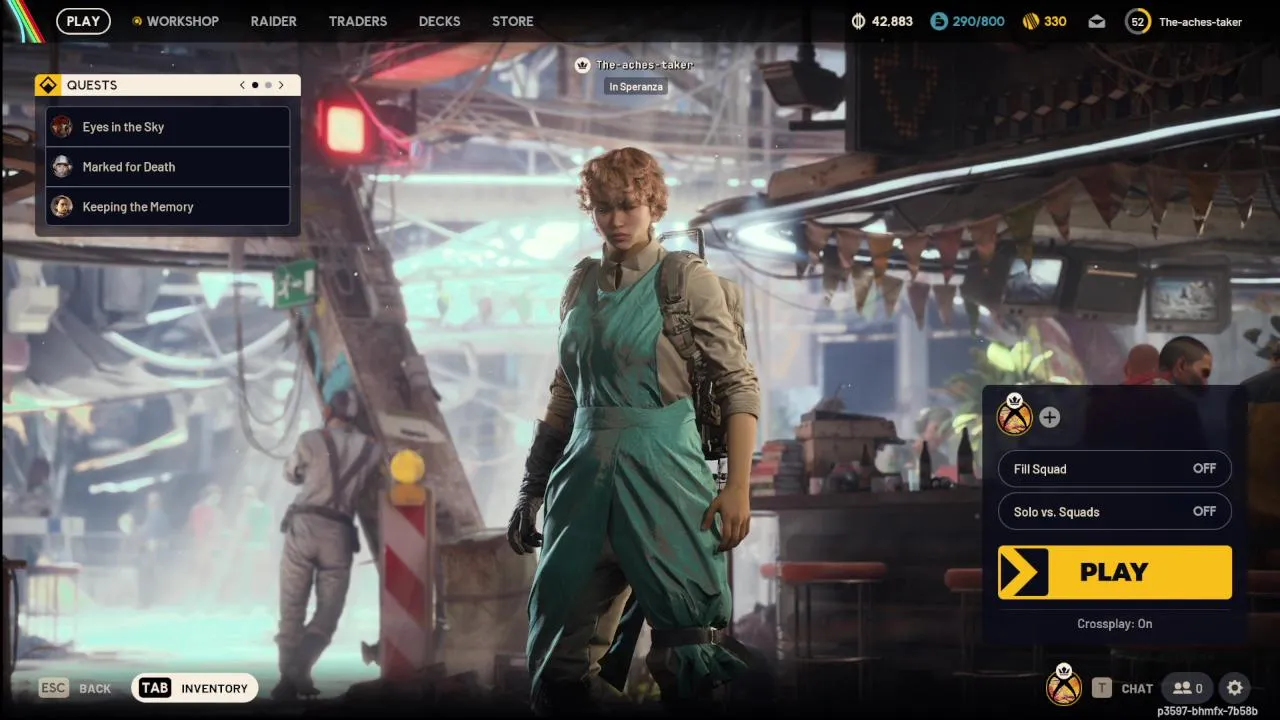The image size is (1280, 720).
Task: Click the 330 tokens balance
Action: [x=1055, y=21]
